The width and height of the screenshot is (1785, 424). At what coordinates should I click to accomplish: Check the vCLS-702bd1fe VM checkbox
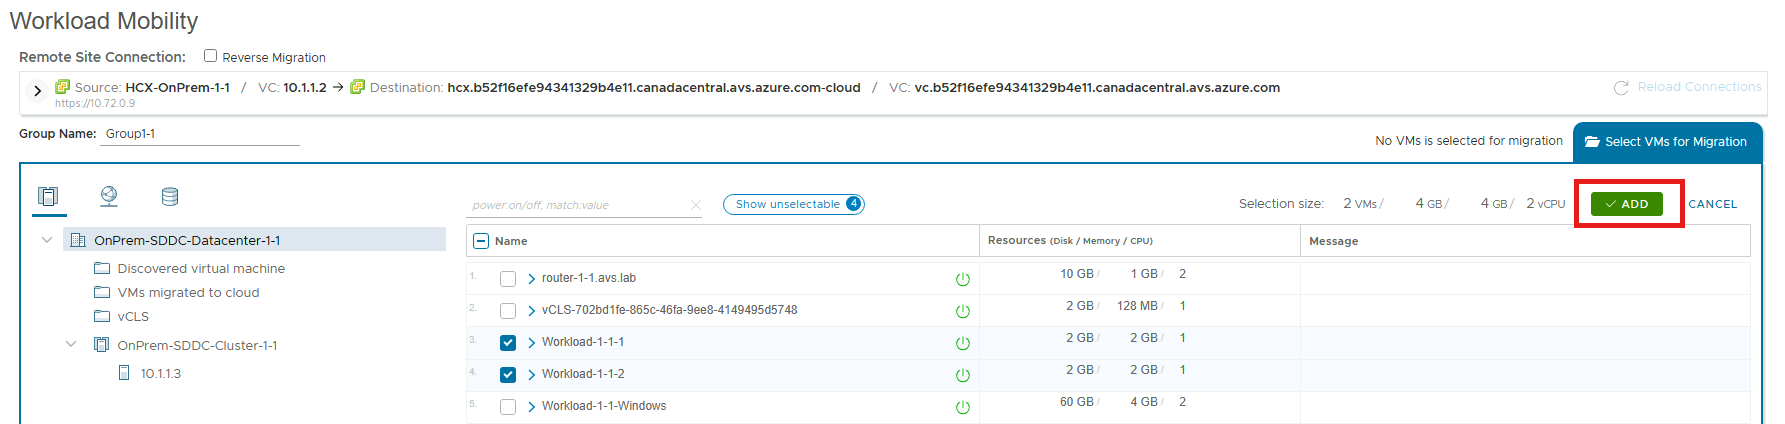pyautogui.click(x=508, y=311)
